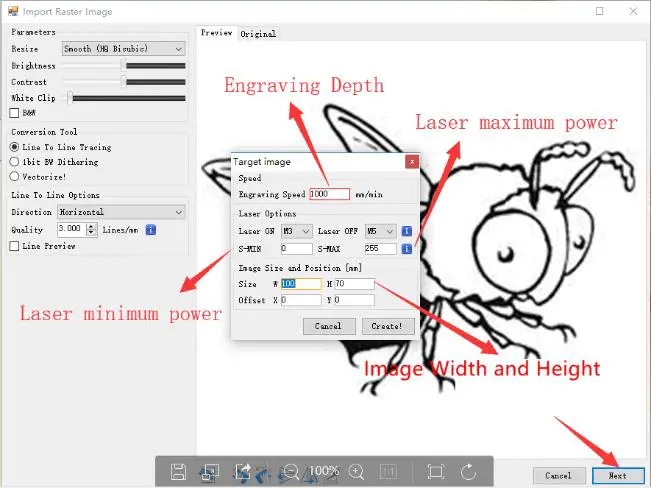The width and height of the screenshot is (651, 488).
Task: Decrease Quality with the down stepper
Action: coord(92,233)
